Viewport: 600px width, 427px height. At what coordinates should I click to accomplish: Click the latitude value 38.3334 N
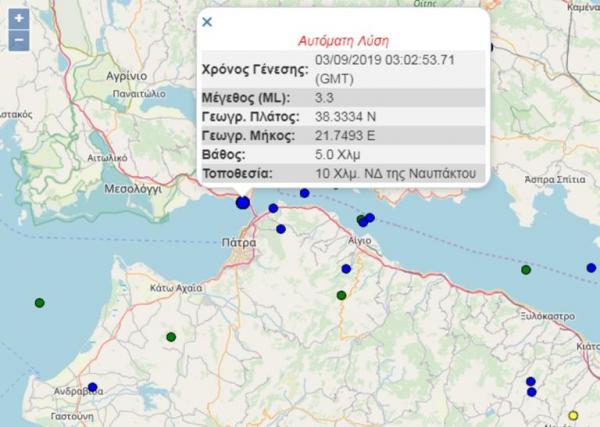pyautogui.click(x=345, y=116)
